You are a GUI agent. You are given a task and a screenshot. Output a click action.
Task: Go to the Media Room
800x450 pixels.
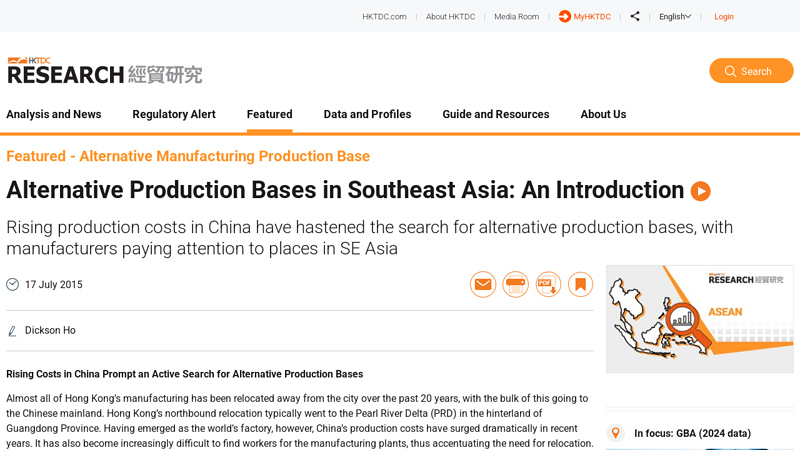point(516,16)
